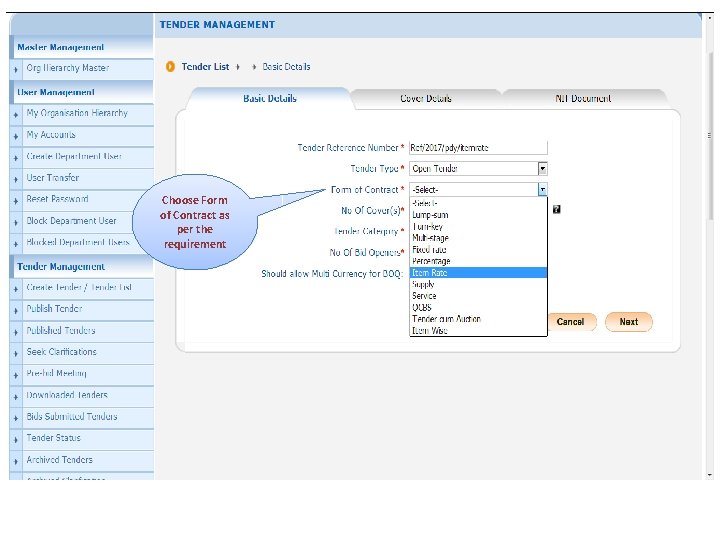This screenshot has width=720, height=540.
Task: Open Downloaded Tenders link
Action: (x=67, y=395)
